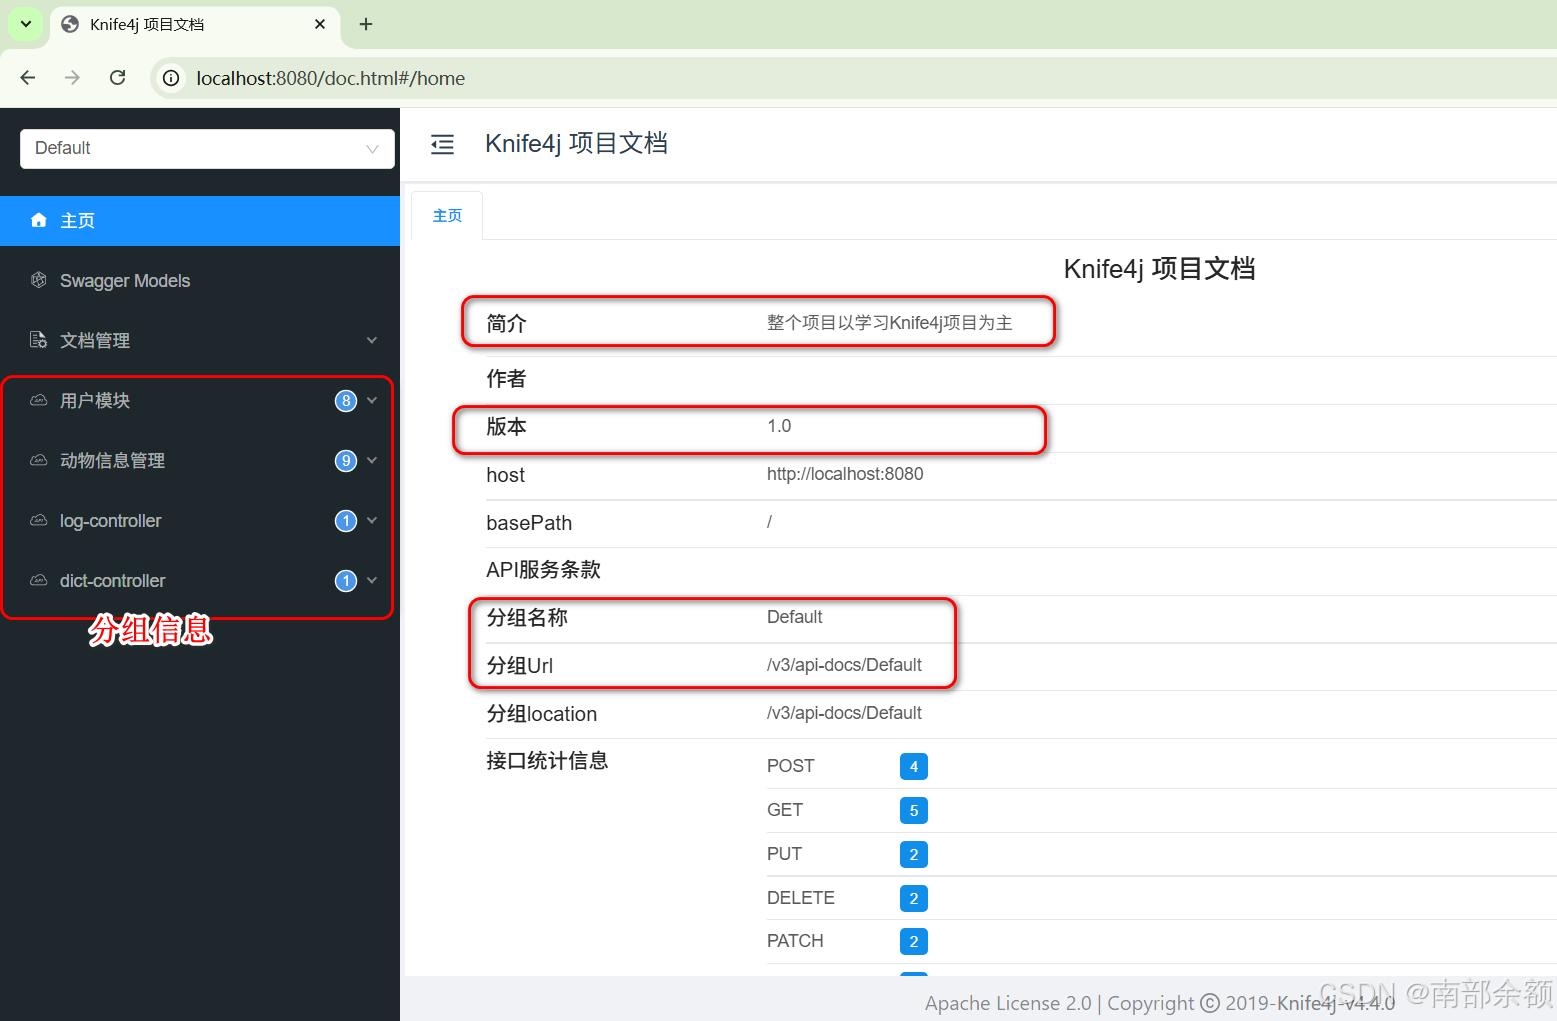Click the host value http://localhost:8080

pos(845,474)
